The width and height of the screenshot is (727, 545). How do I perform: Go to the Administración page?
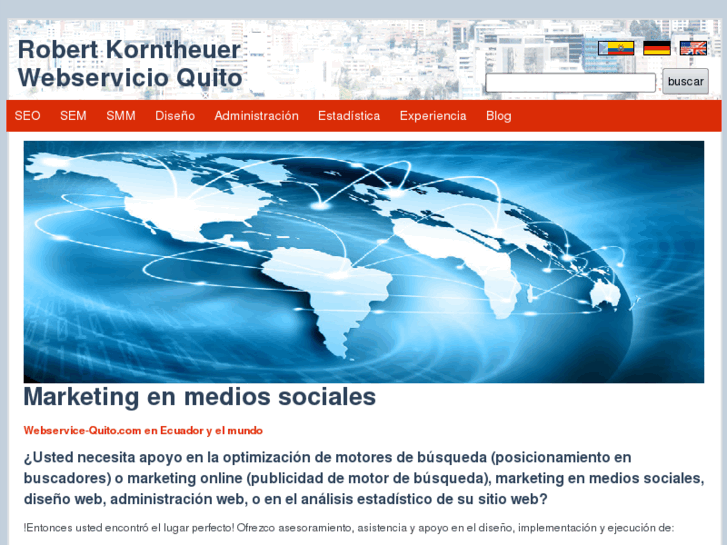pyautogui.click(x=256, y=115)
